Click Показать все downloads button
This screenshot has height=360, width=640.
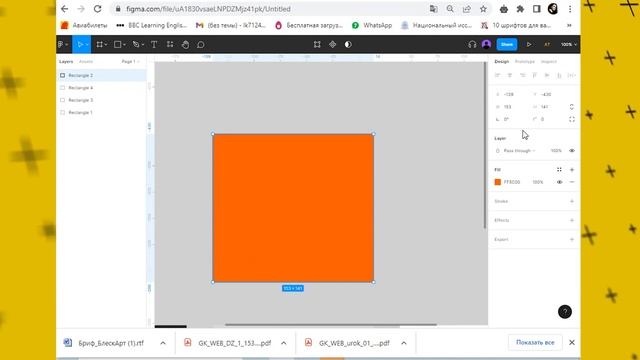(x=535, y=342)
